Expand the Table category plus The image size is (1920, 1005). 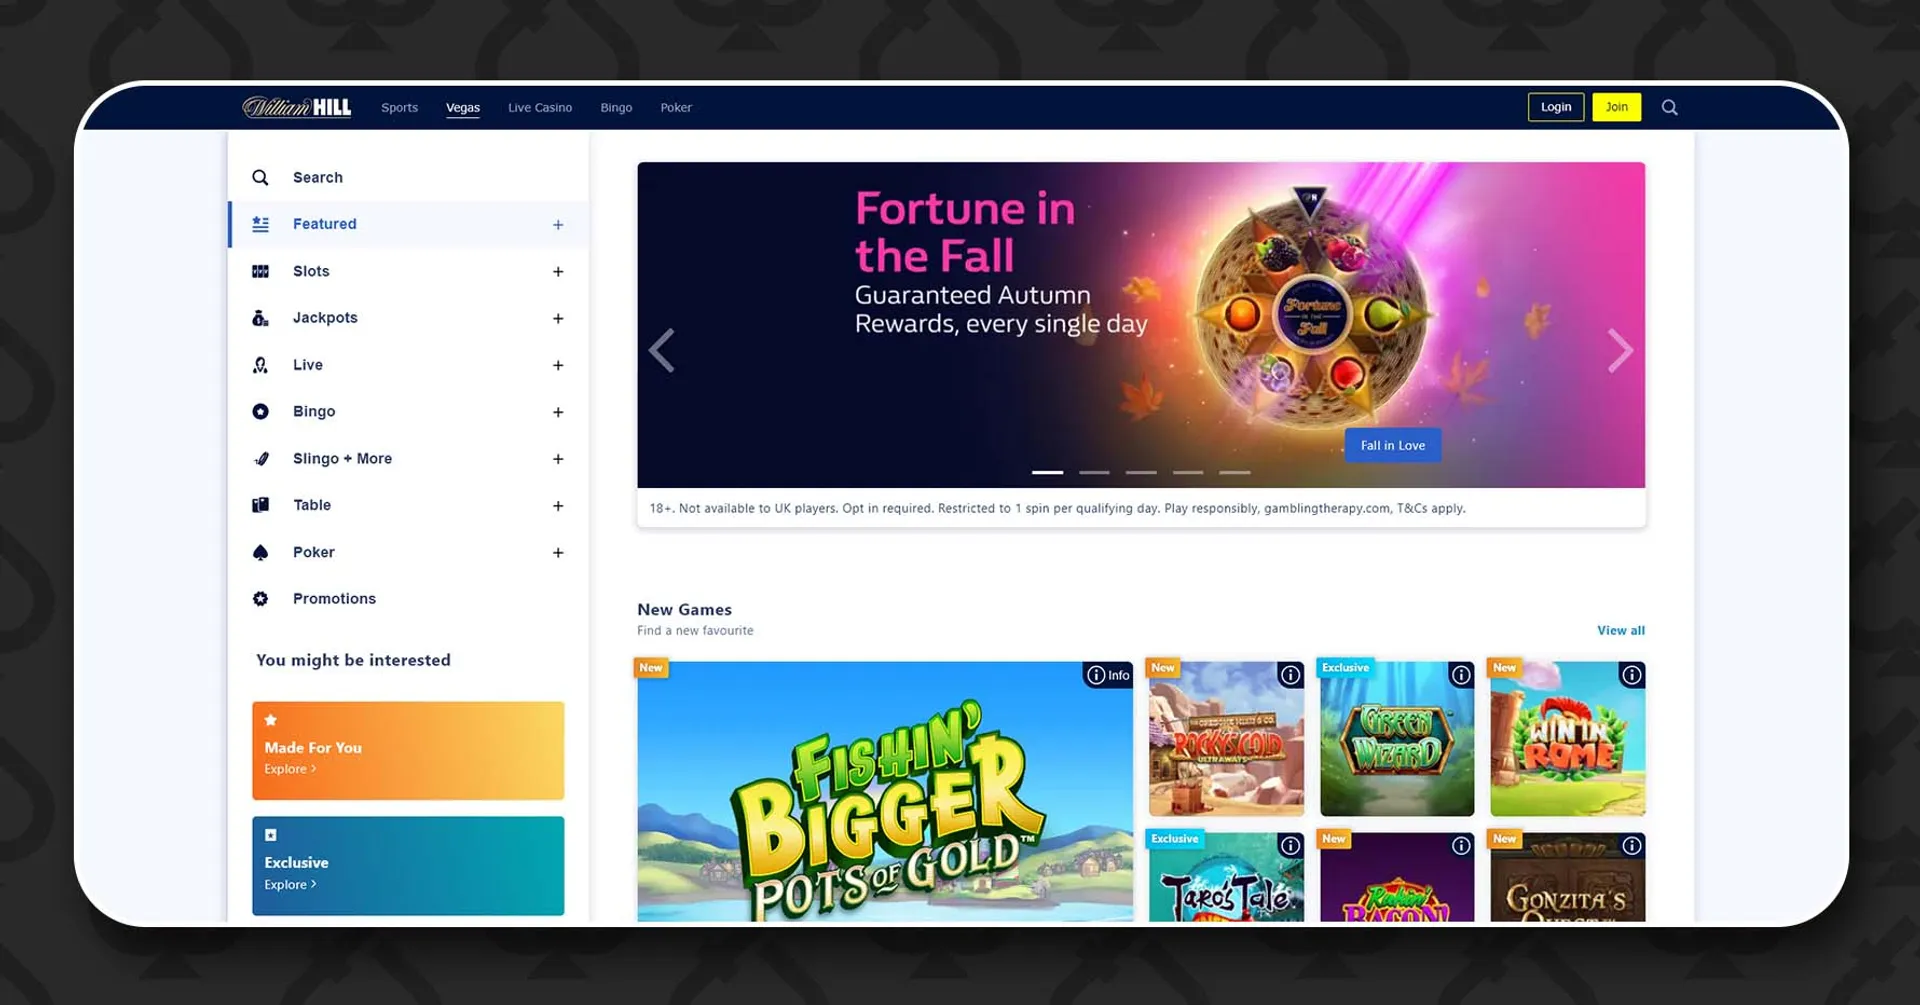coord(558,506)
